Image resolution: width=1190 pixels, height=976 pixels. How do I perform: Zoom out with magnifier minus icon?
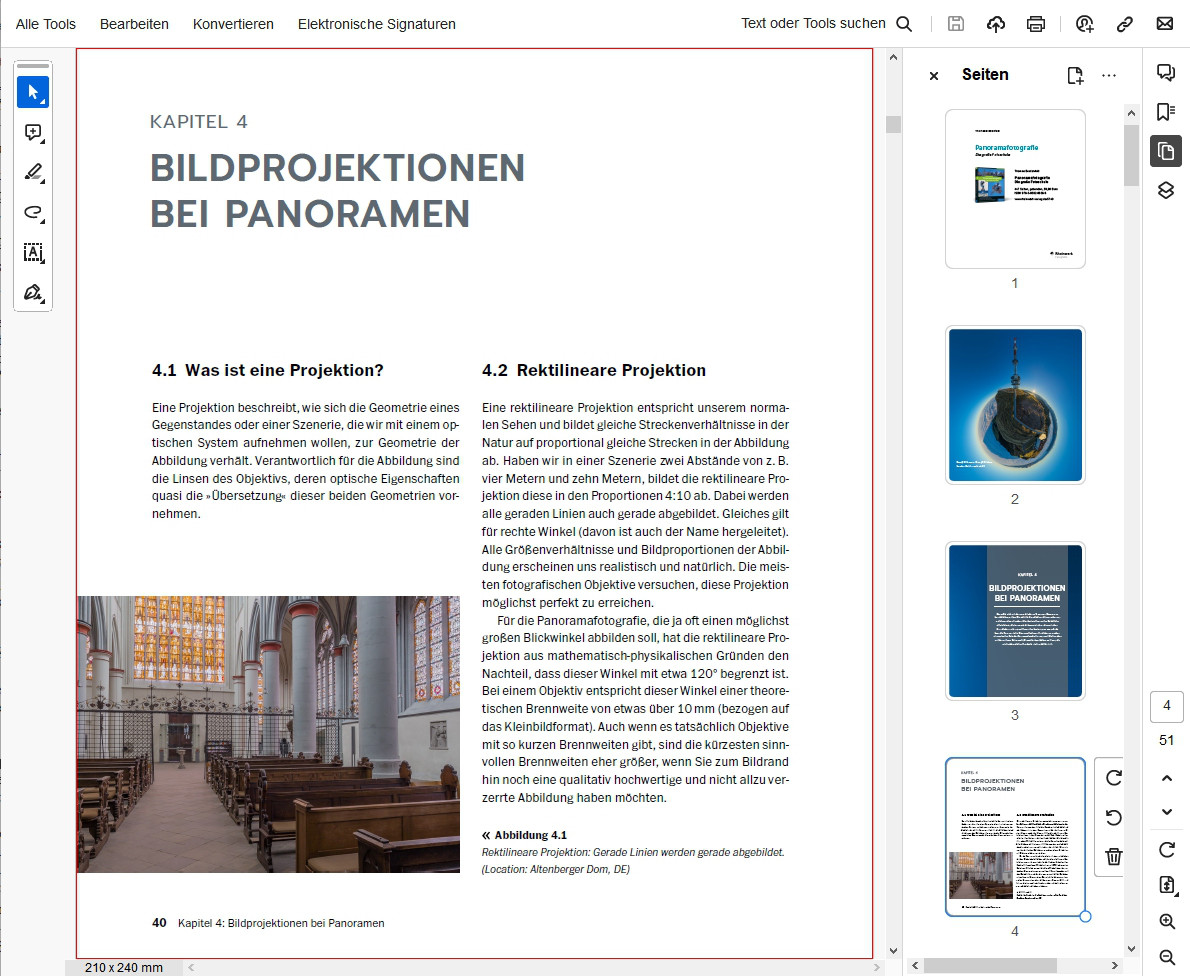pos(1166,957)
